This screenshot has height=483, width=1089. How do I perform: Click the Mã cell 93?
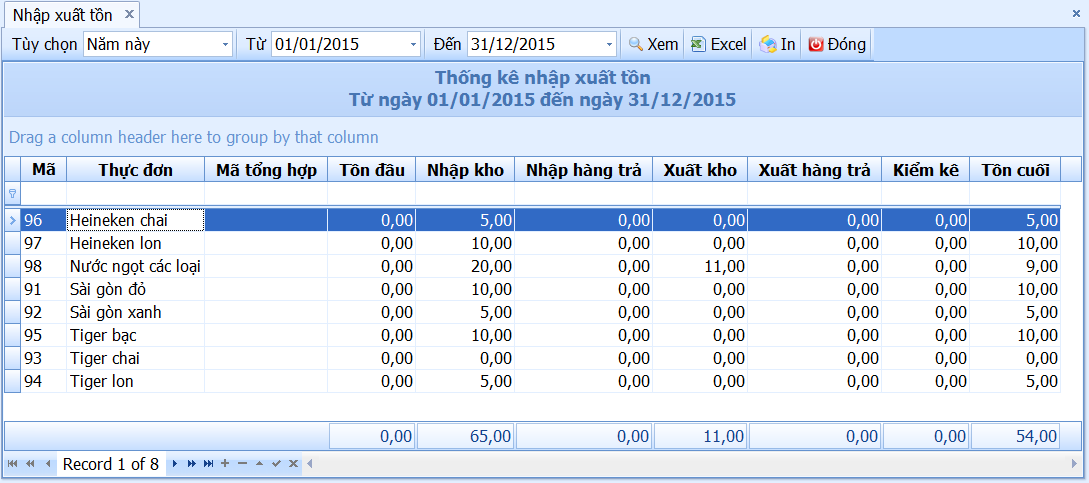pyautogui.click(x=44, y=358)
